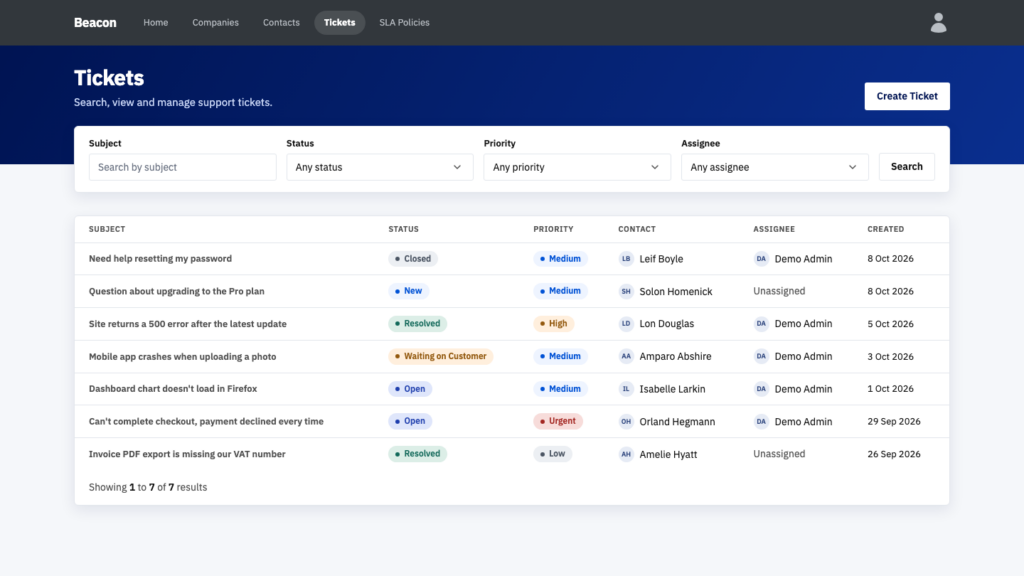The width and height of the screenshot is (1024, 576).
Task: Open ticket 'Site returns a 500 error'
Action: click(187, 324)
